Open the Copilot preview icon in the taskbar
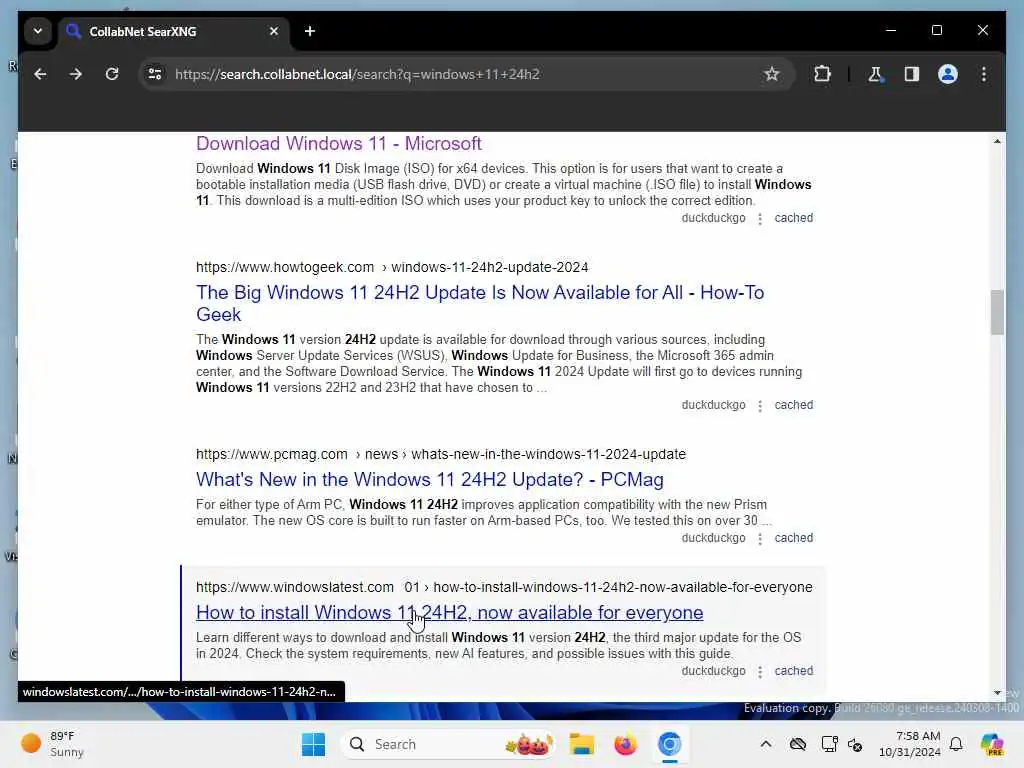 992,744
